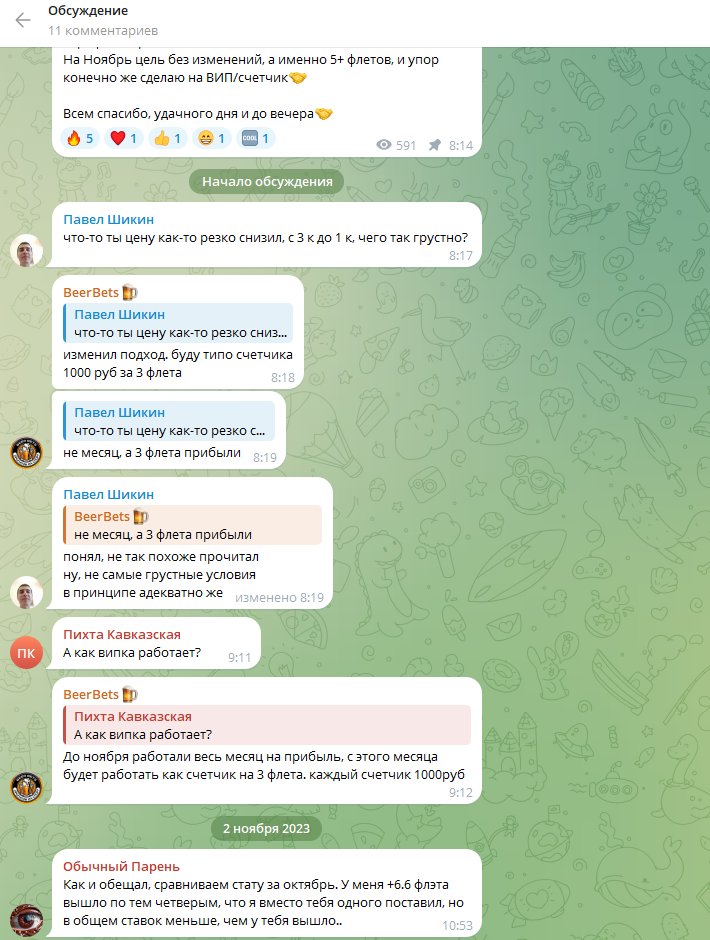710x940 pixels.
Task: Toggle the fire reaction with 5 votes
Action: coord(80,138)
